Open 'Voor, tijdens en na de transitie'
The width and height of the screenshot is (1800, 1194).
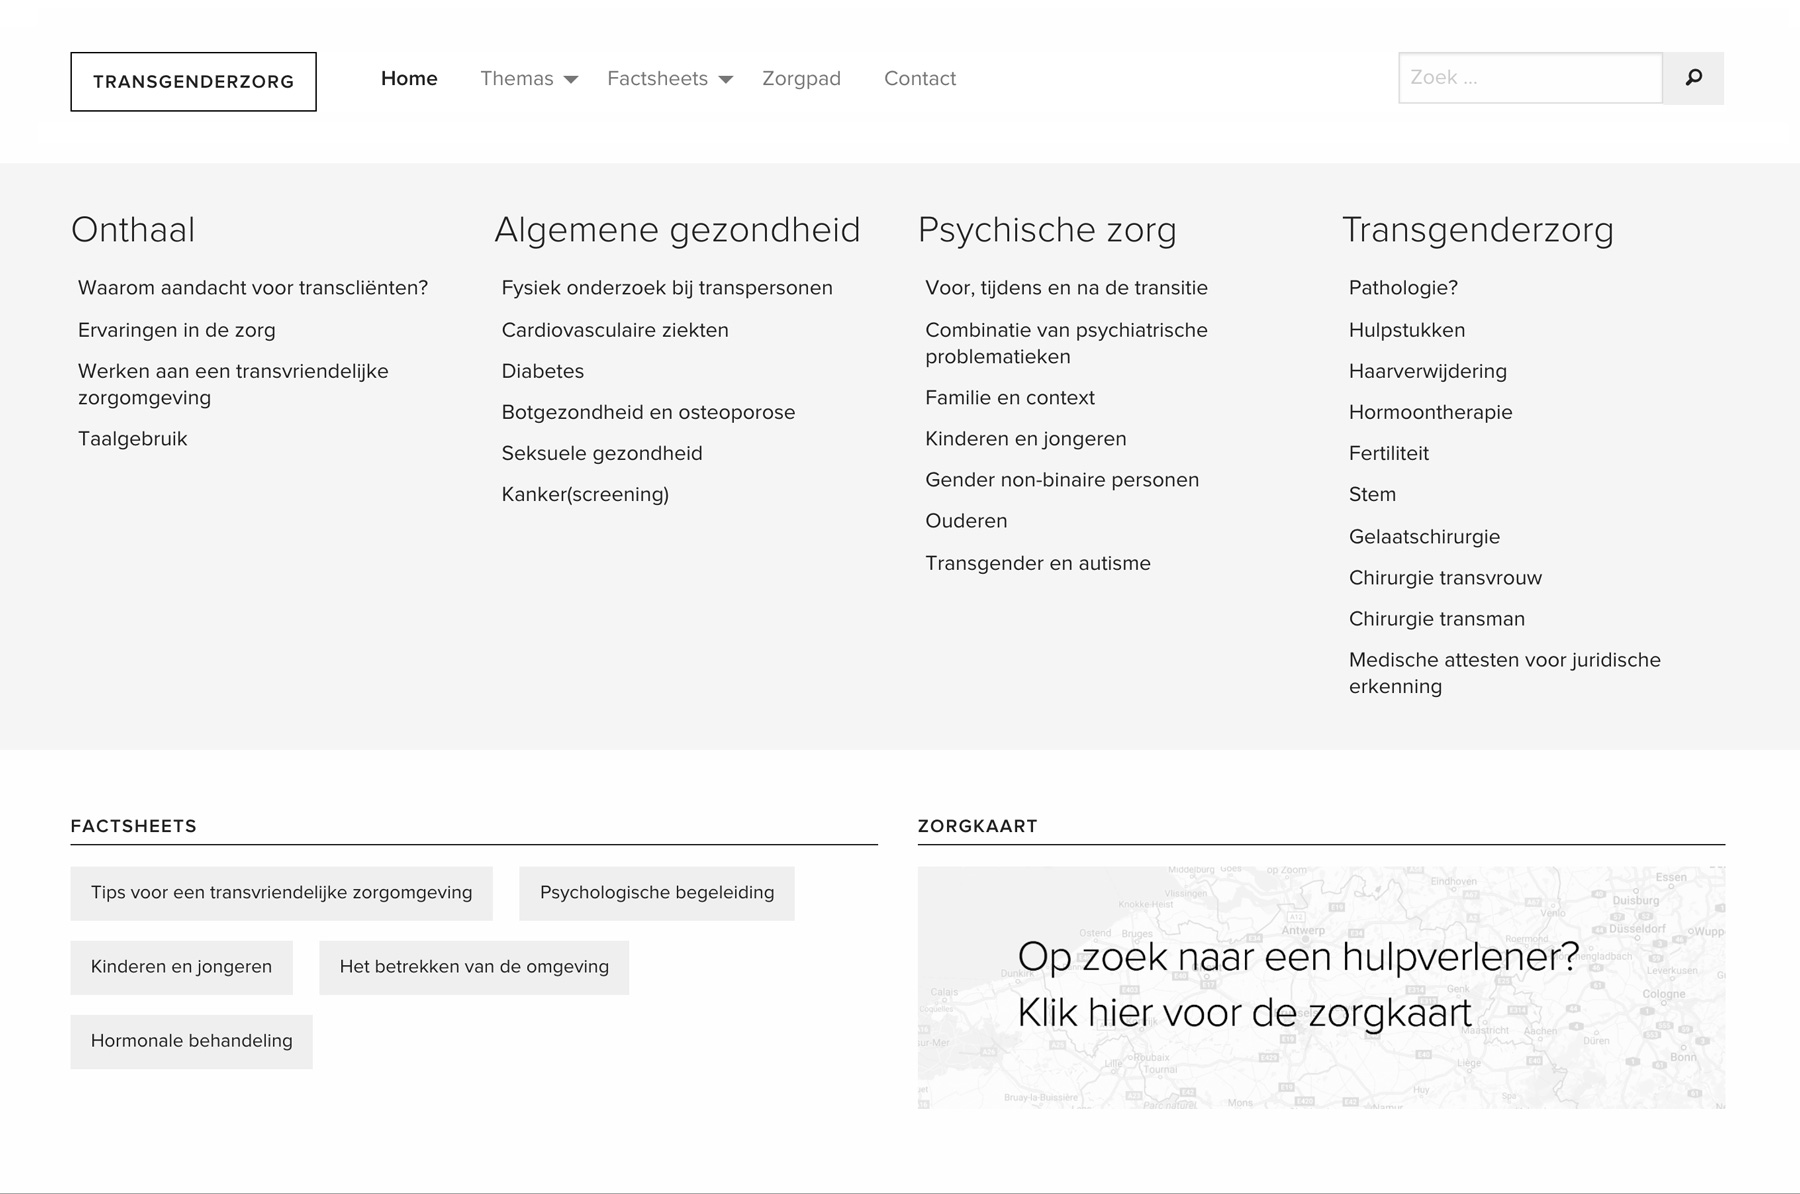(1067, 288)
